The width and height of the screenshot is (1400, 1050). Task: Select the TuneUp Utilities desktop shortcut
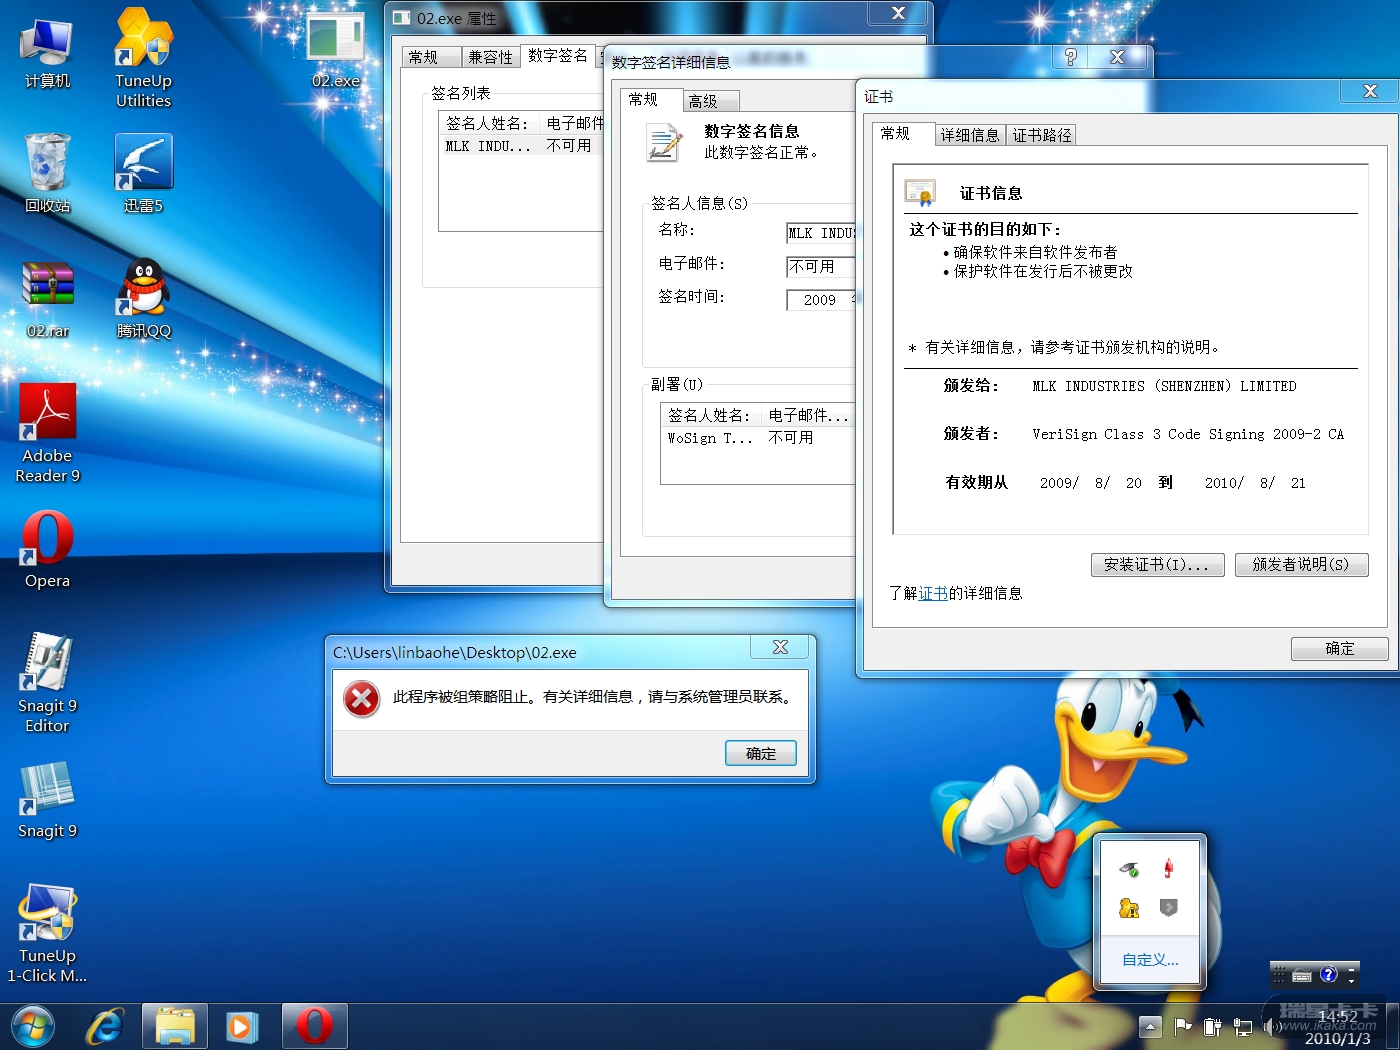click(x=143, y=58)
